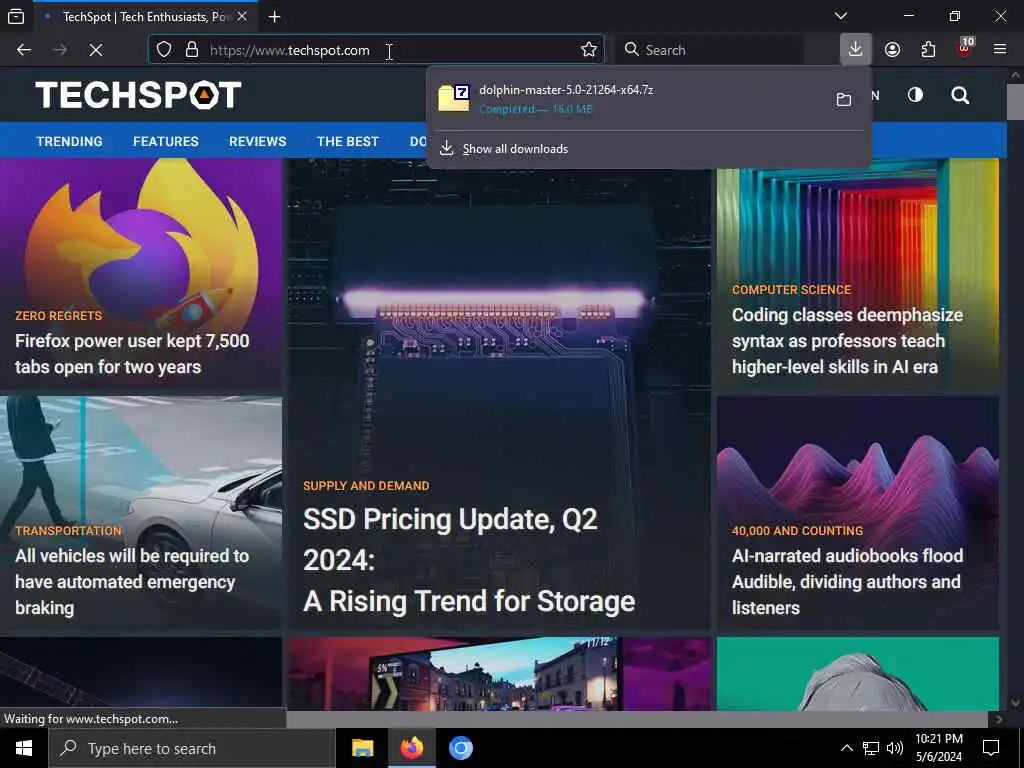Image resolution: width=1024 pixels, height=768 pixels.
Task: Open the extensions puzzle piece icon
Action: point(928,50)
